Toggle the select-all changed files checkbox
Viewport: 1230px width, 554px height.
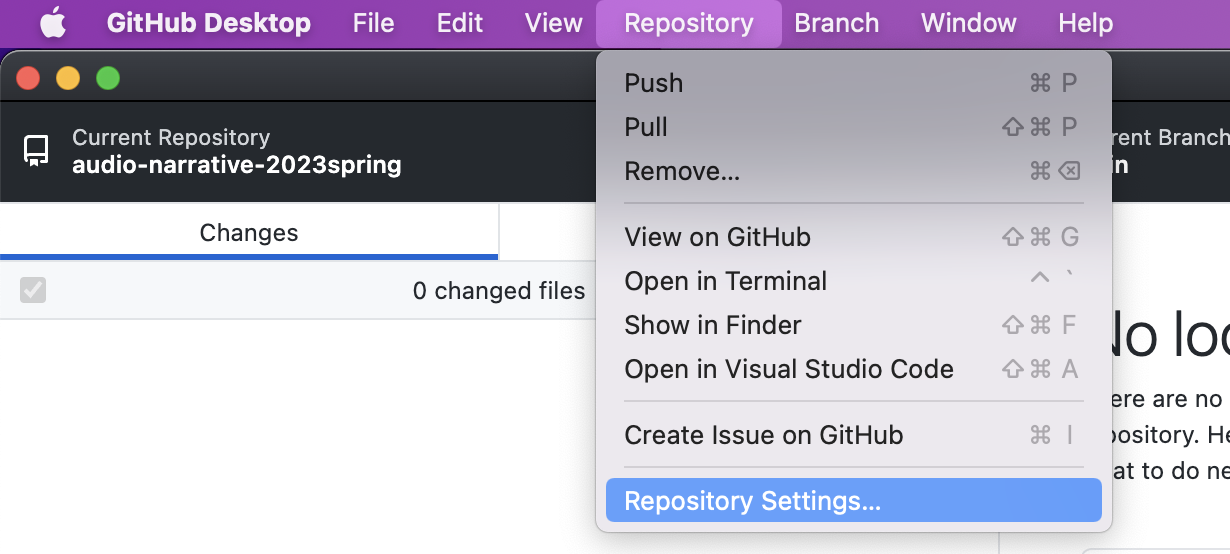pos(33,290)
